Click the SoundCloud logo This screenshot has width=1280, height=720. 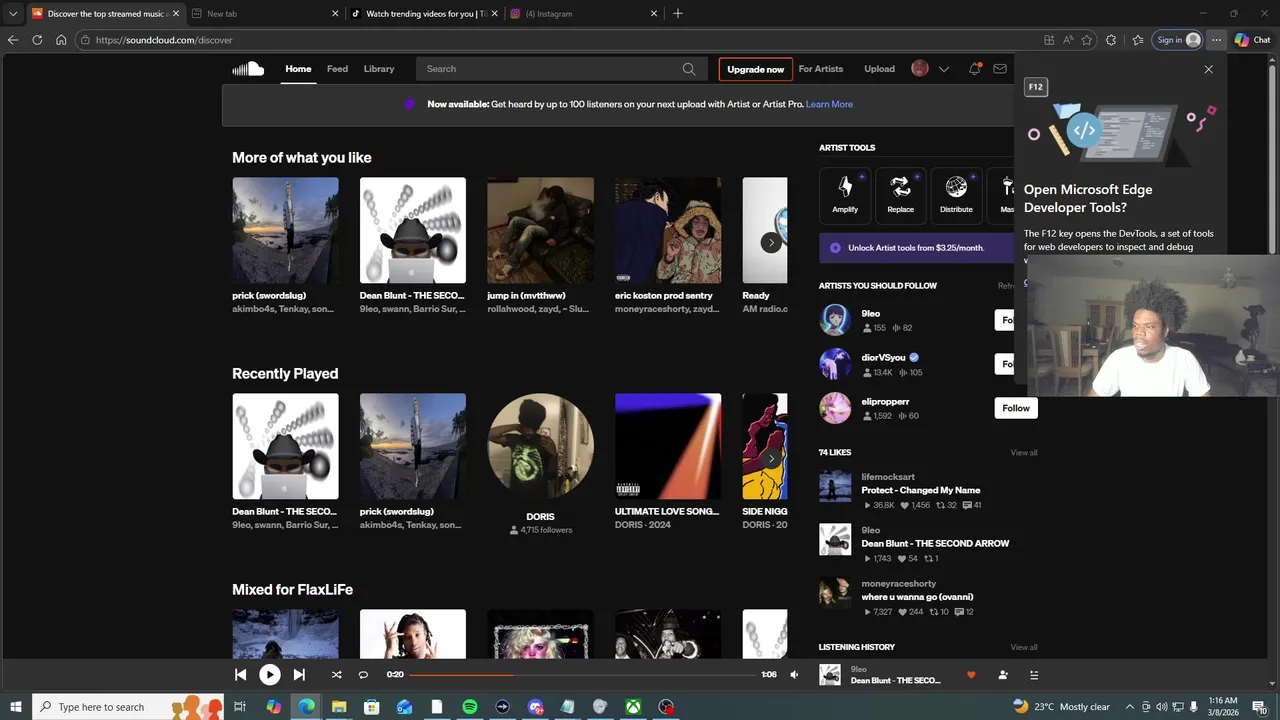coord(248,69)
